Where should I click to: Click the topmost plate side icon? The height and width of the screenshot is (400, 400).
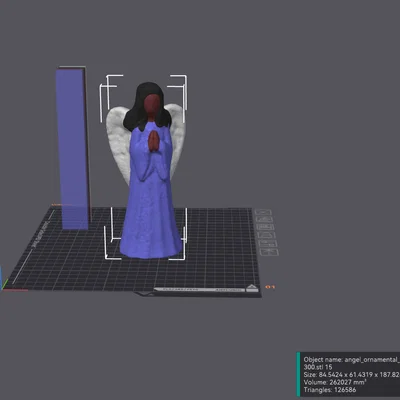[263, 212]
